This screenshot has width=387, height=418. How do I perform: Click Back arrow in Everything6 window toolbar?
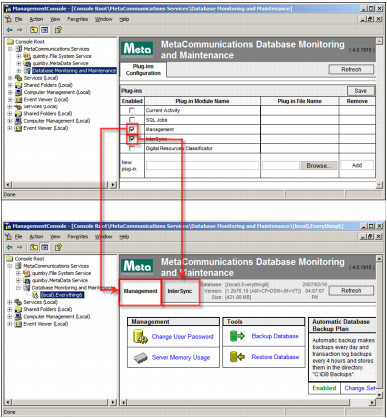click(10, 247)
